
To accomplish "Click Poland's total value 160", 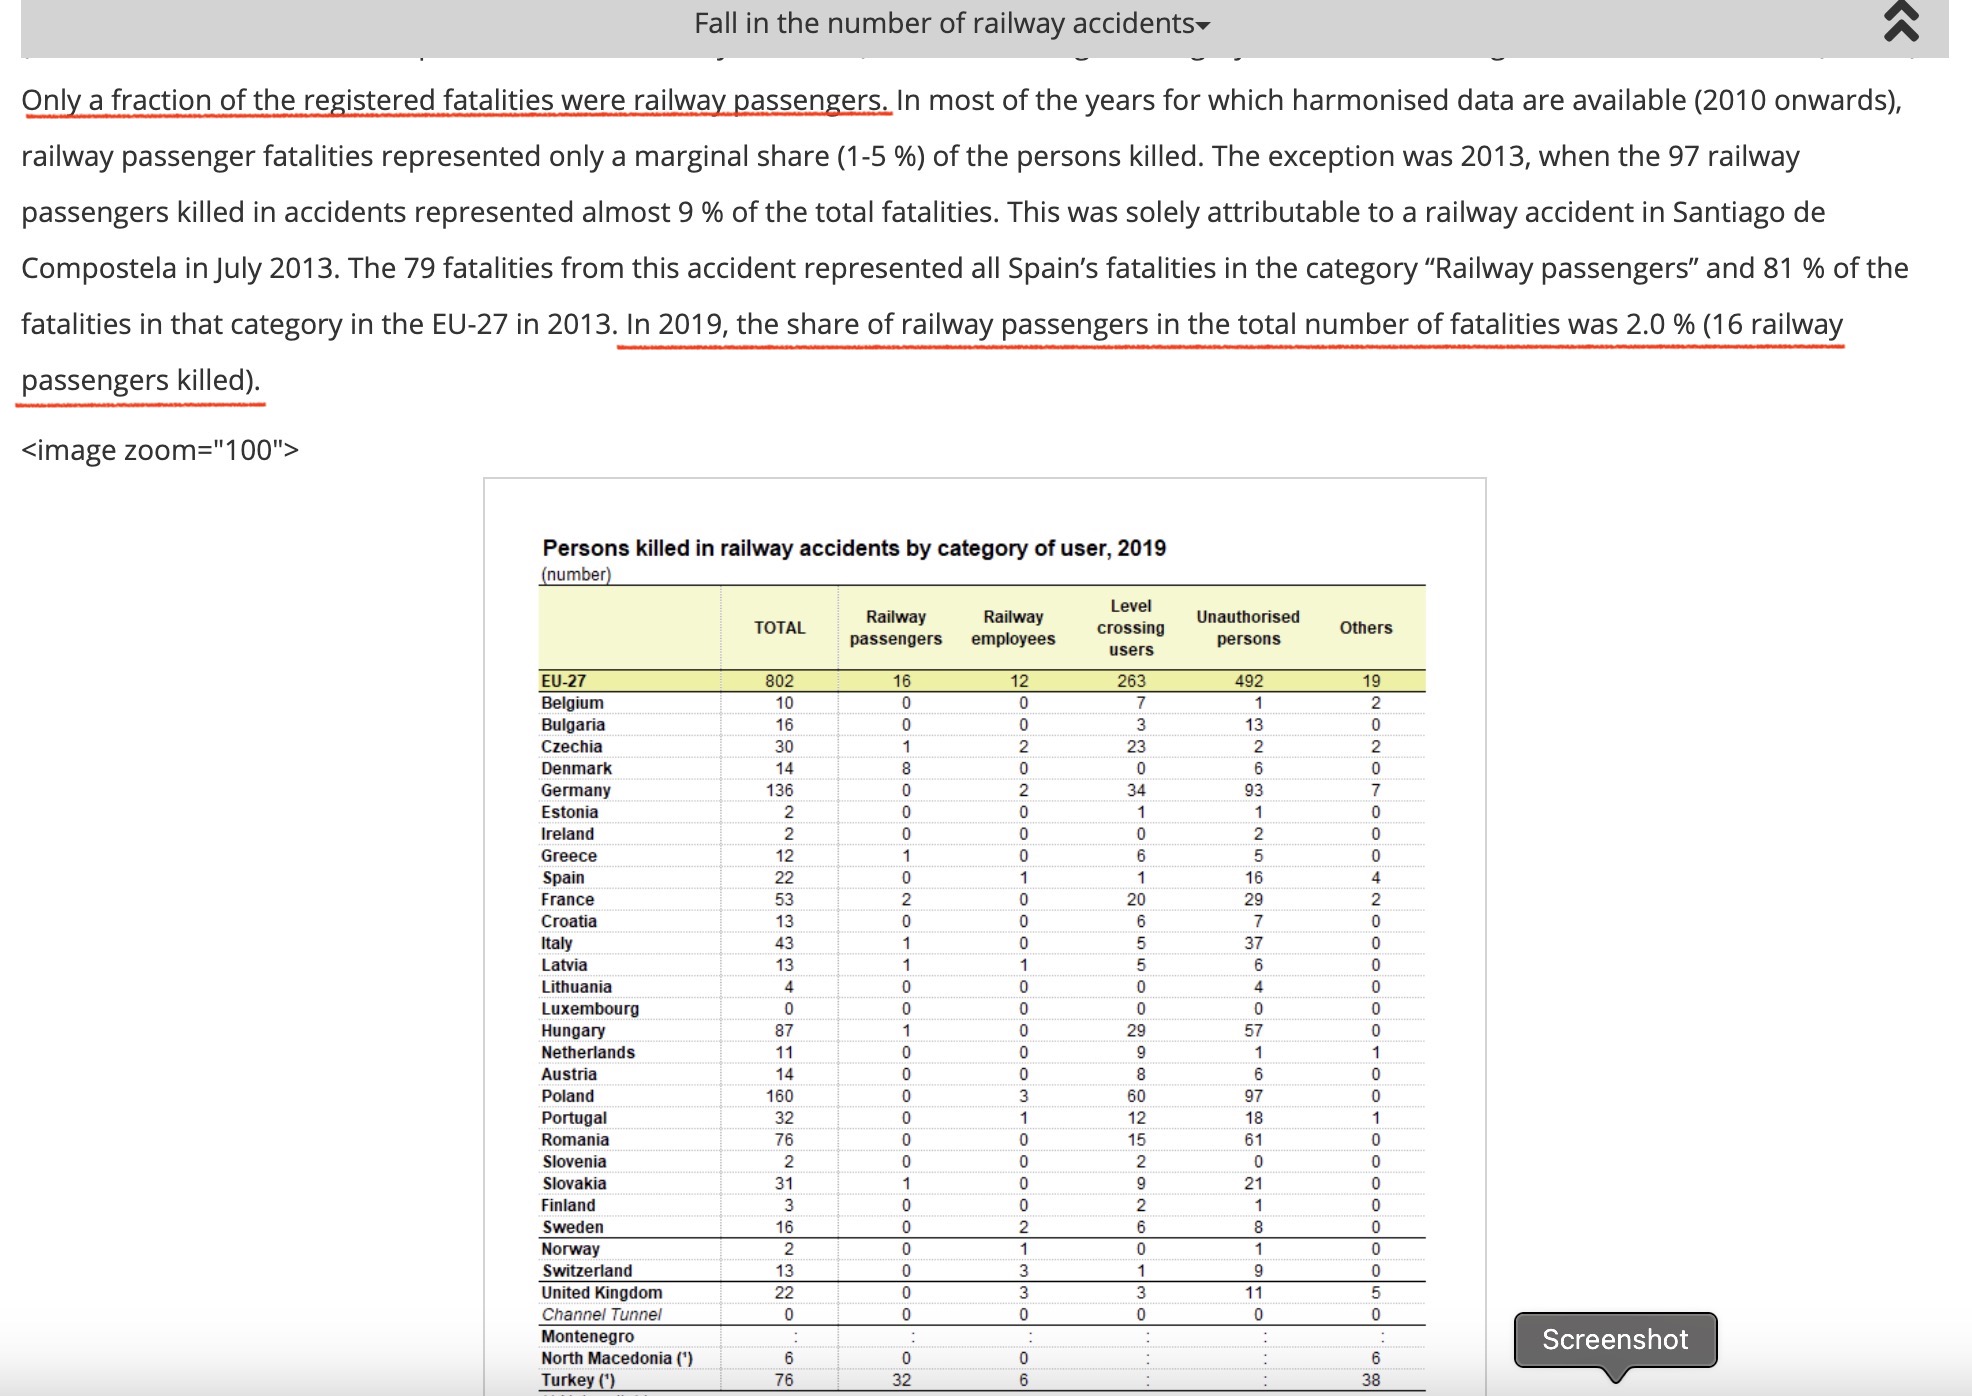I will 779,1096.
